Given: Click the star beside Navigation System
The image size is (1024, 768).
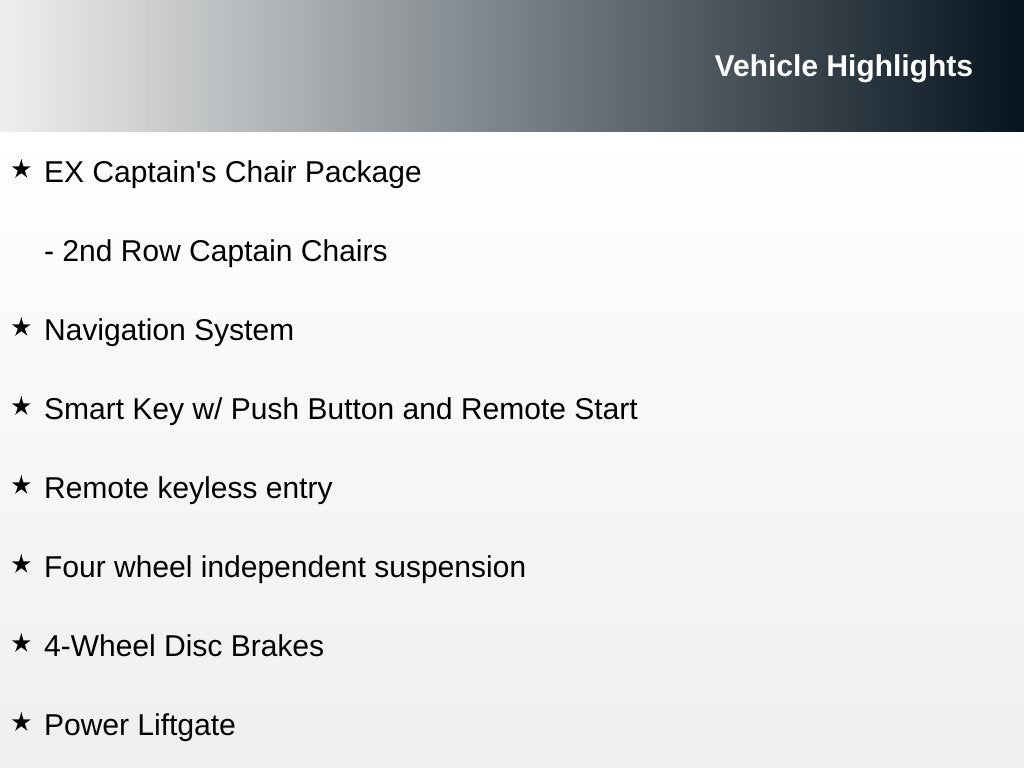Looking at the screenshot, I should click(21, 327).
